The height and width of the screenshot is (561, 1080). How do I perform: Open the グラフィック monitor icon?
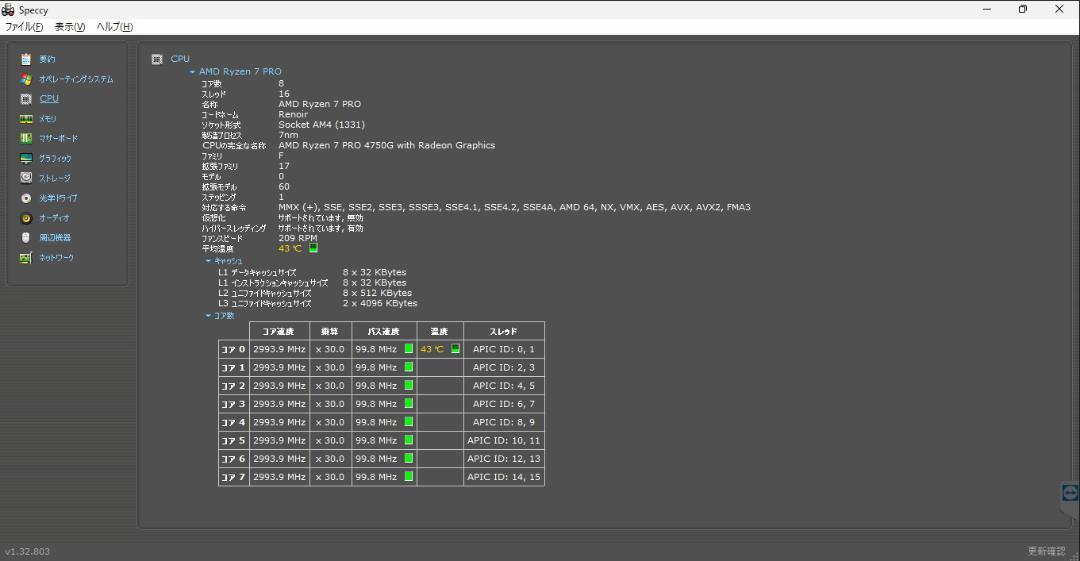coord(26,159)
